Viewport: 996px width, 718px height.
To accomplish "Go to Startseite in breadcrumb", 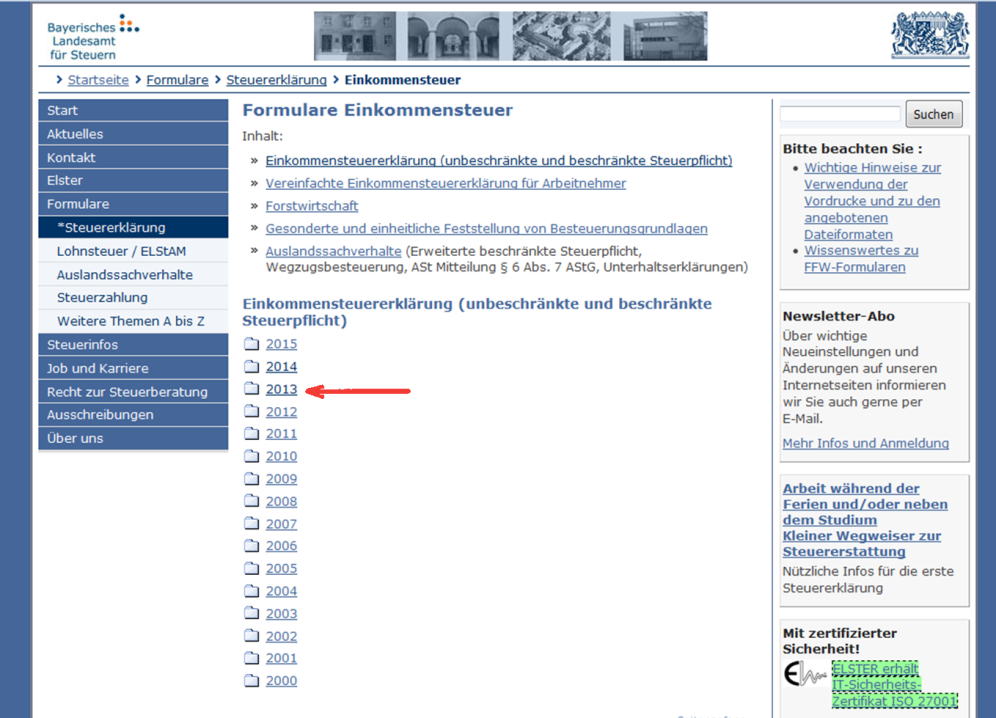I will point(98,80).
